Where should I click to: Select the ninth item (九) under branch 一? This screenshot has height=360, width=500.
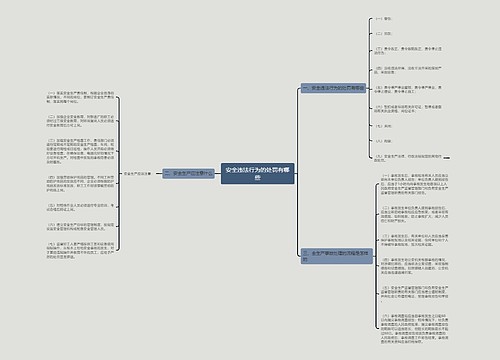coord(408,158)
